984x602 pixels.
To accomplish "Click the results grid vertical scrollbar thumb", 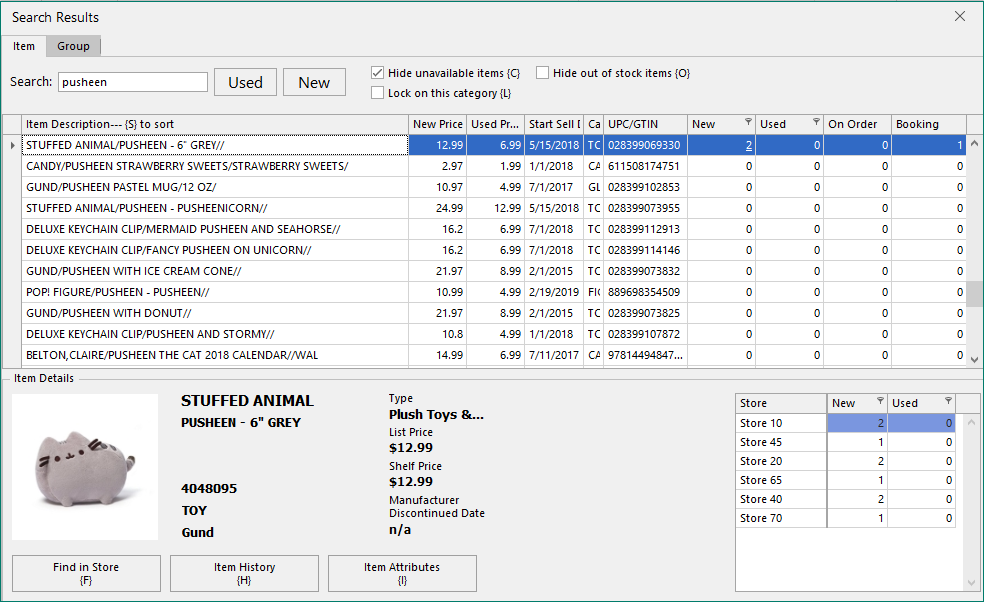I will pos(975,294).
